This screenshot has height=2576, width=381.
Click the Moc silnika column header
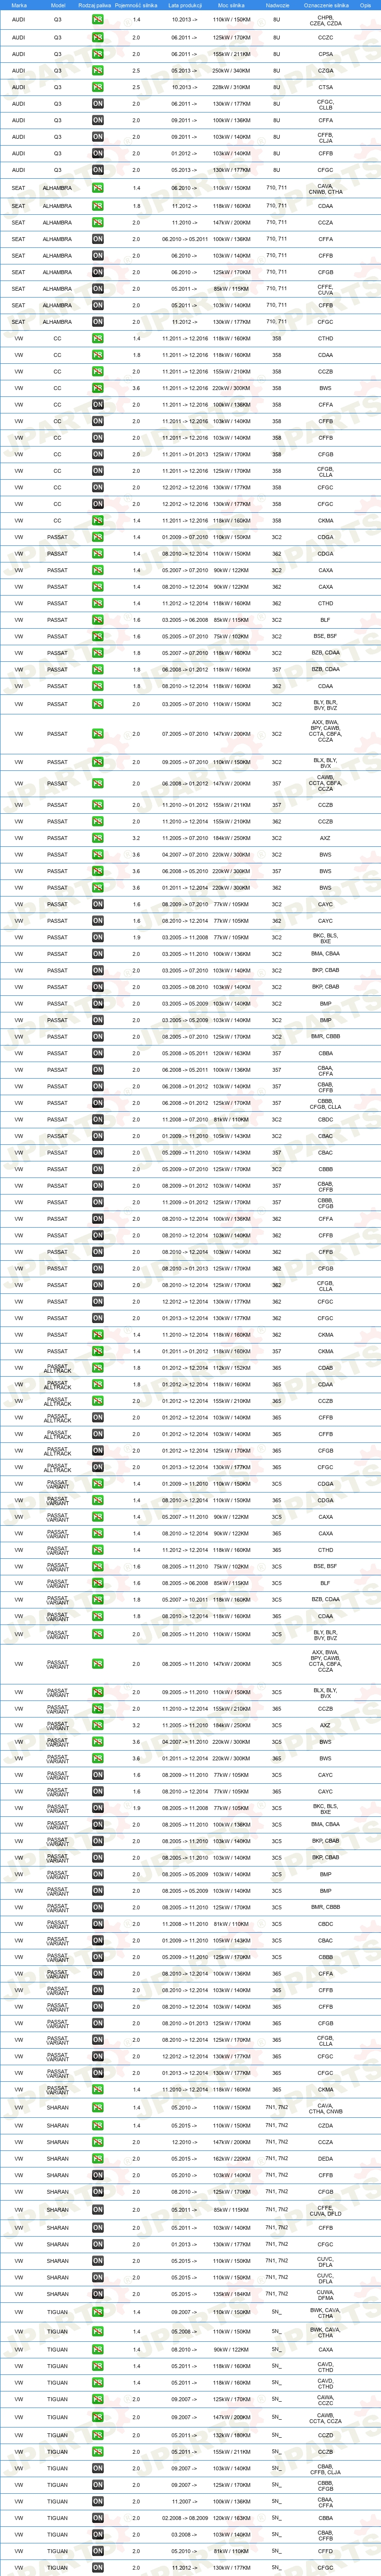pos(231,5)
